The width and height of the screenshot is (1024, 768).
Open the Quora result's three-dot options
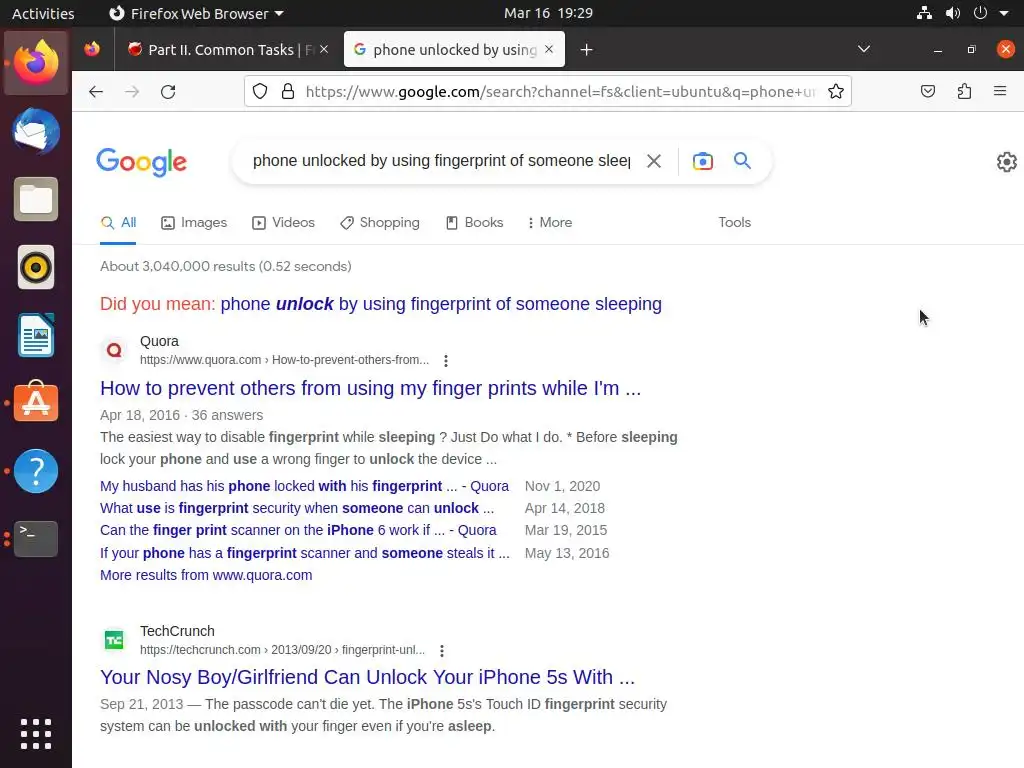445,360
